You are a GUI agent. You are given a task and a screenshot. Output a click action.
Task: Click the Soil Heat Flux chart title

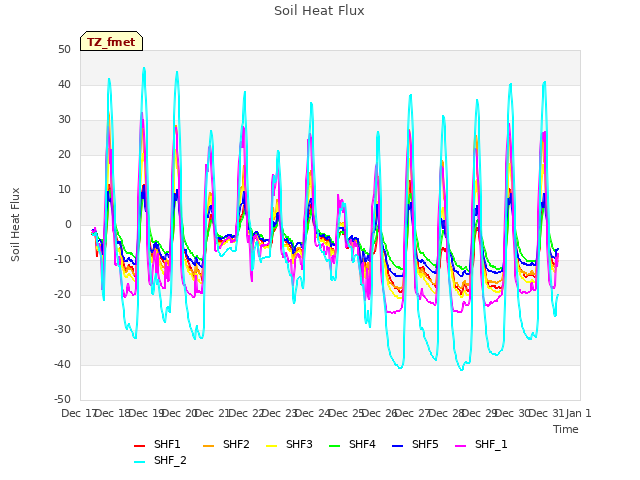coord(319,11)
